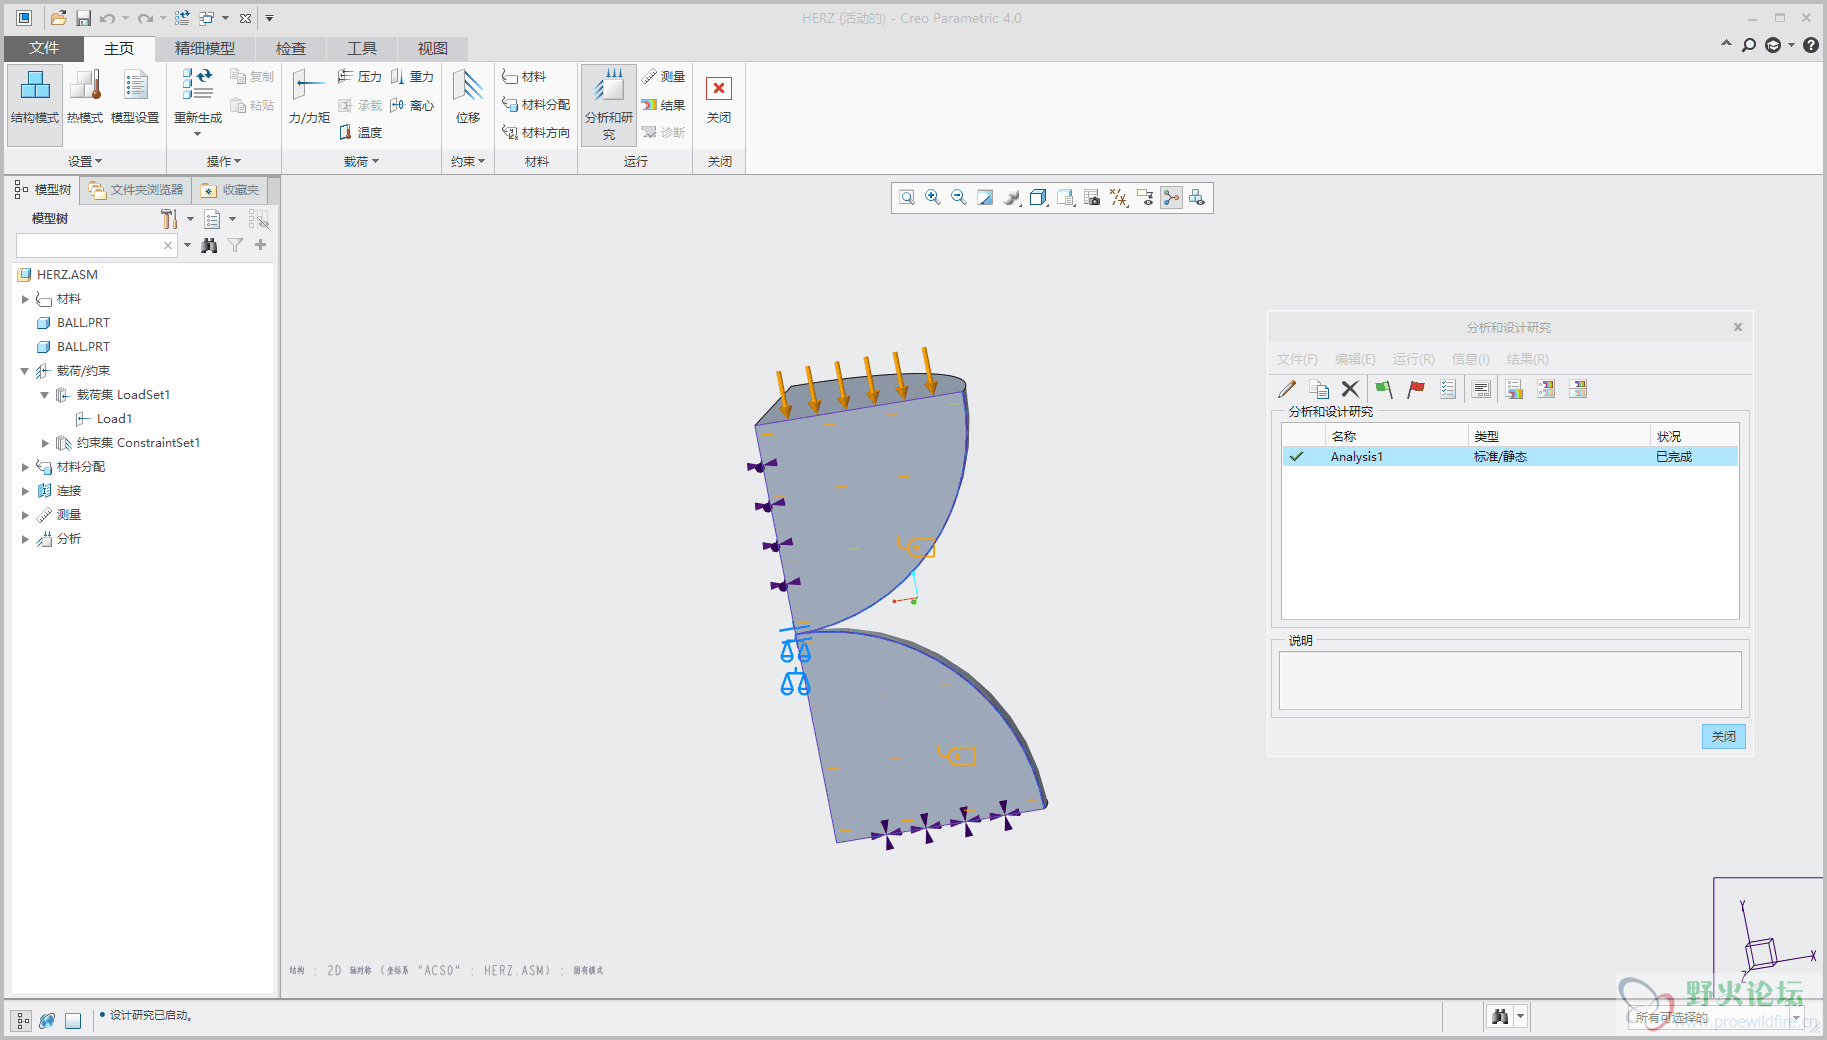Open saved view orientations cube icon
This screenshot has height=1040, width=1827.
tap(1065, 198)
